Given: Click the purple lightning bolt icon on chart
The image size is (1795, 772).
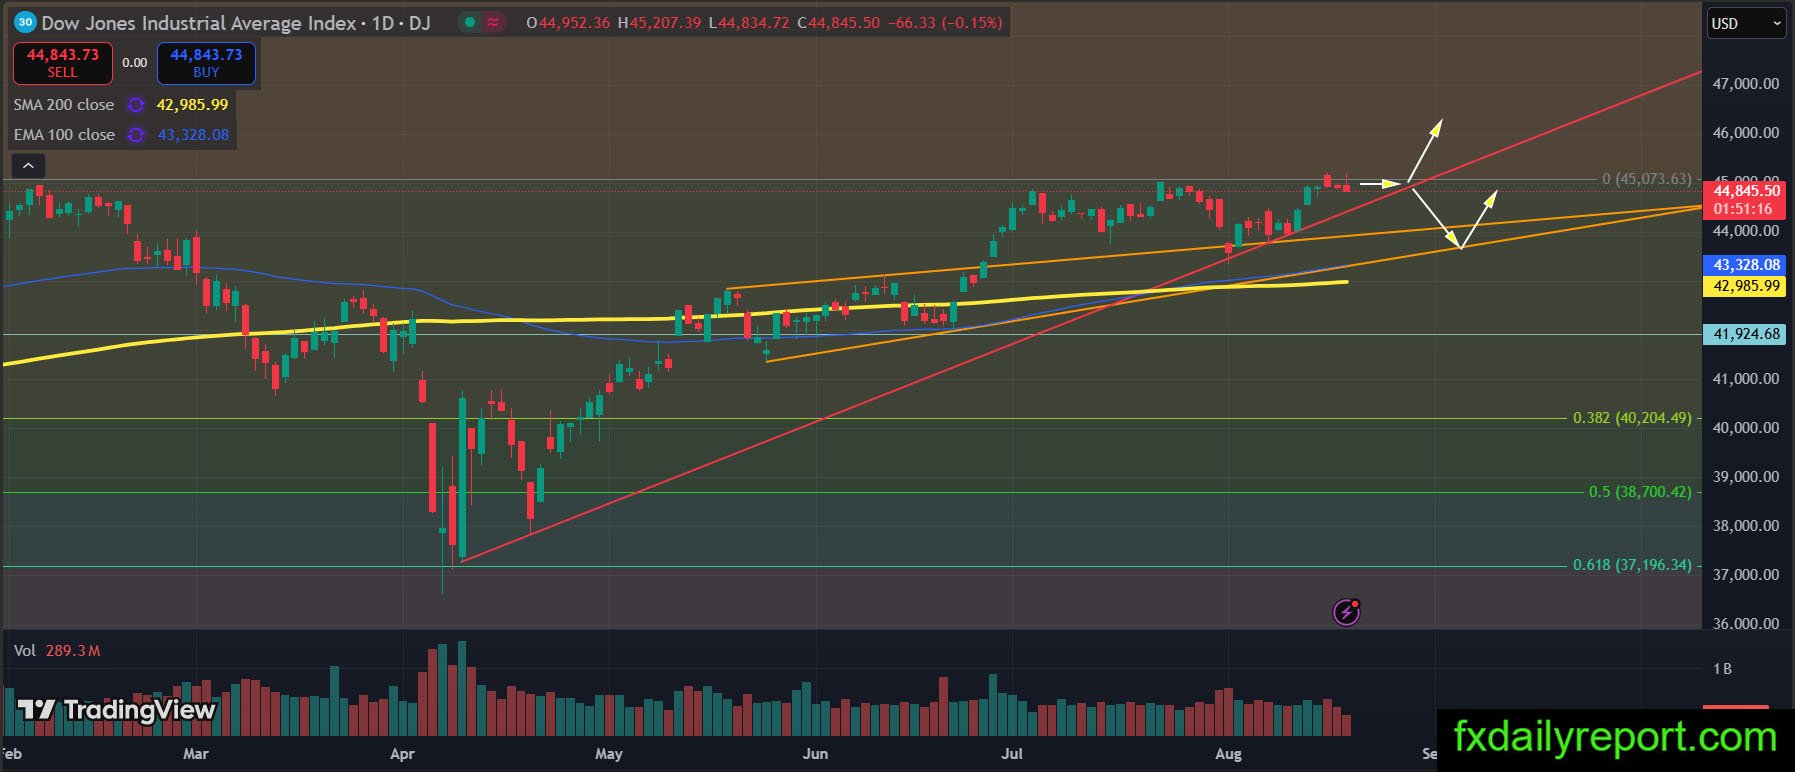Looking at the screenshot, I should click(x=1347, y=611).
